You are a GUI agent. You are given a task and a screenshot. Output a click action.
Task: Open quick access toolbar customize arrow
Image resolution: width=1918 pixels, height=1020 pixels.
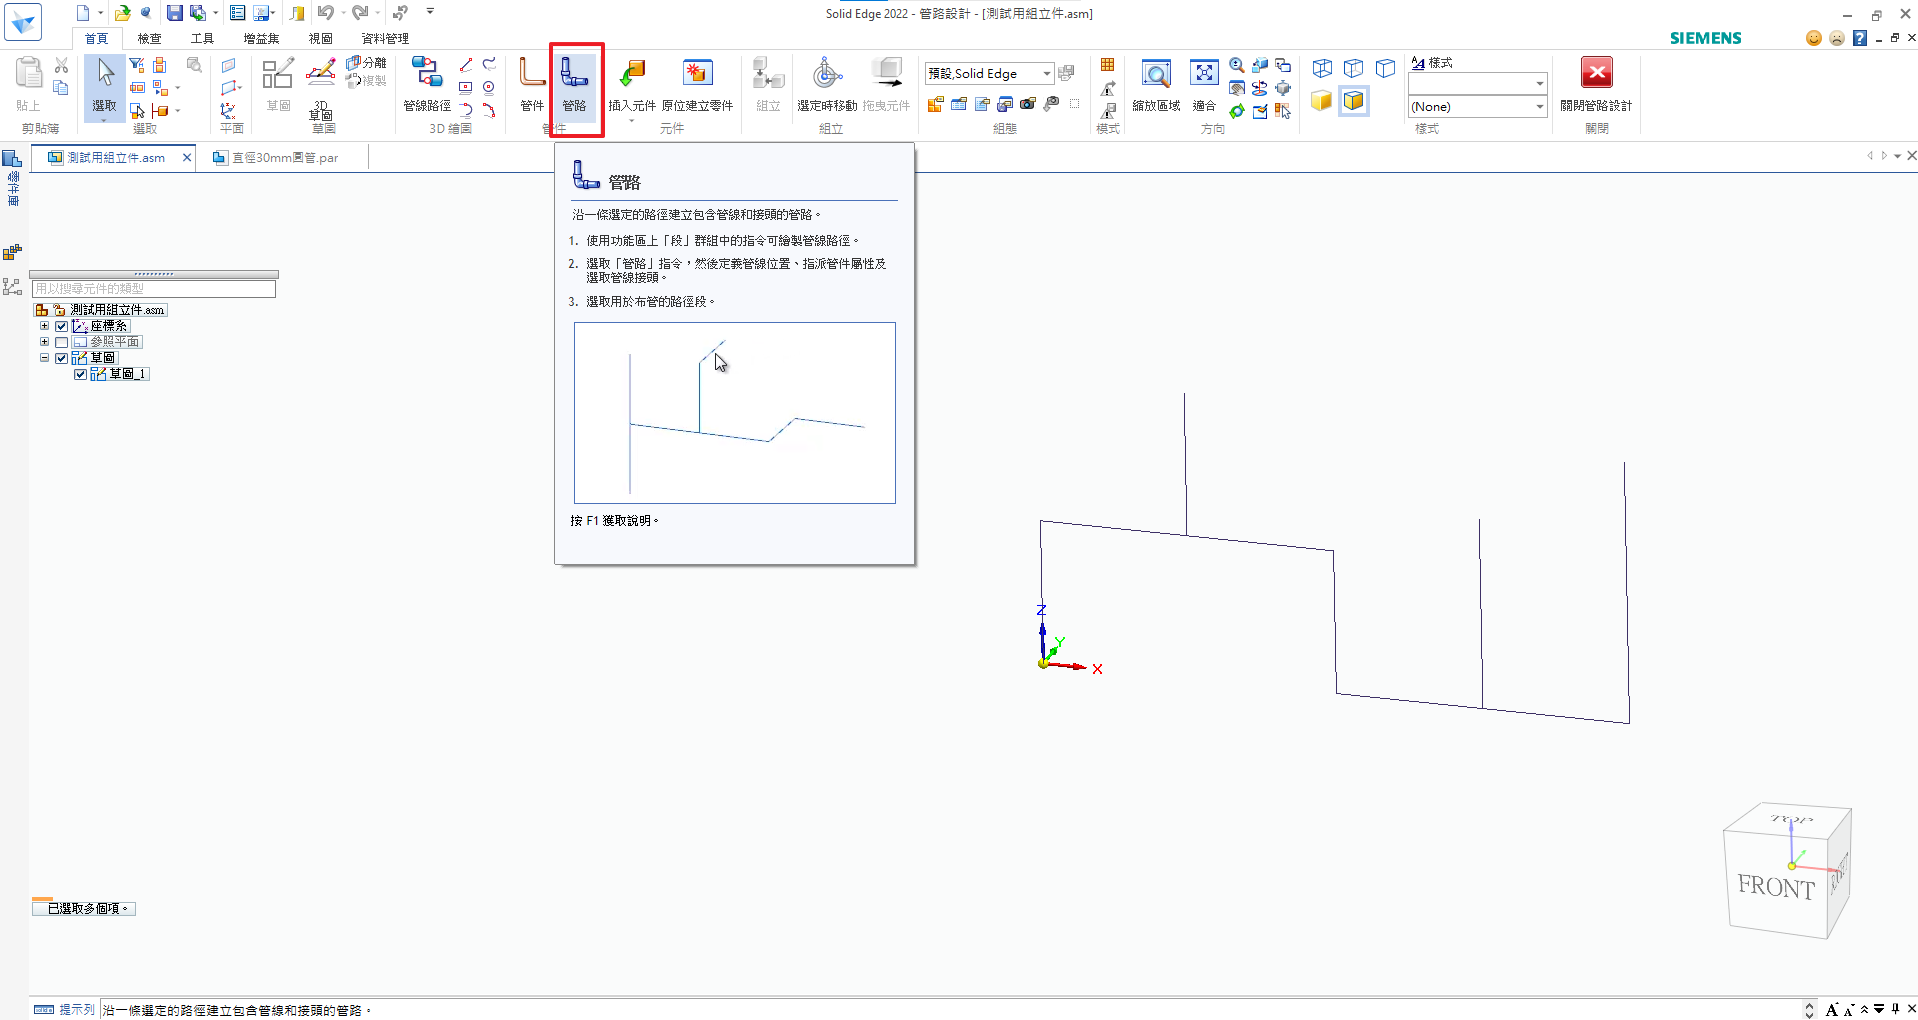point(430,12)
